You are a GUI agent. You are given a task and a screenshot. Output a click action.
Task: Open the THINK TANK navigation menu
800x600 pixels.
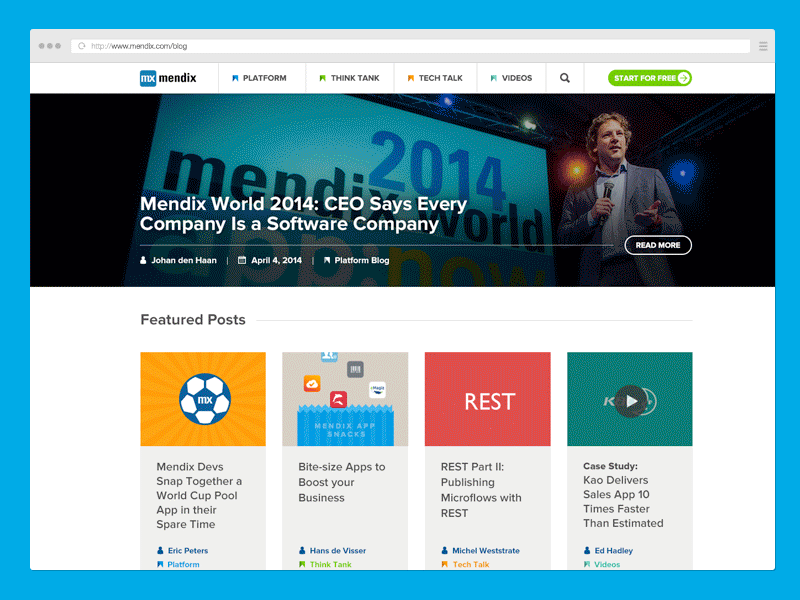[348, 77]
